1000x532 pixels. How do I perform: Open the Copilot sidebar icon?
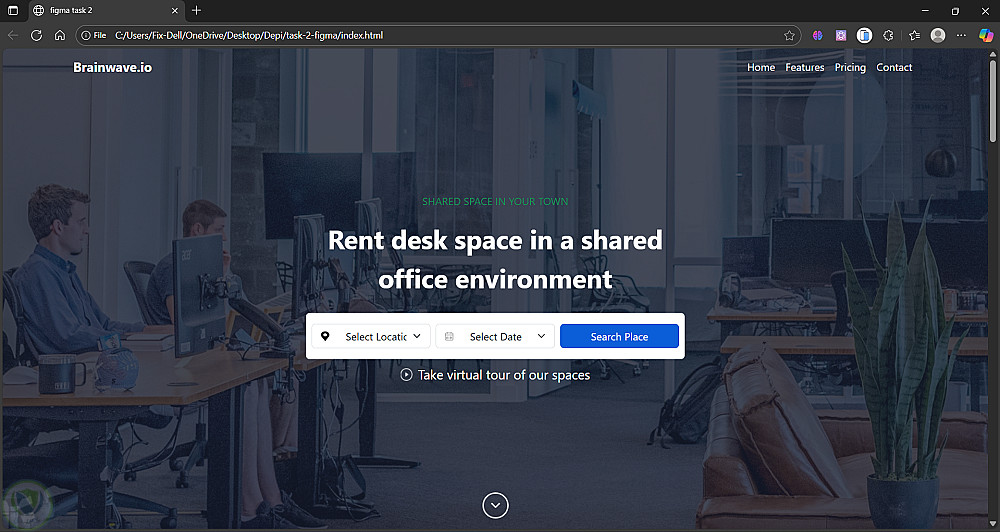tap(986, 36)
